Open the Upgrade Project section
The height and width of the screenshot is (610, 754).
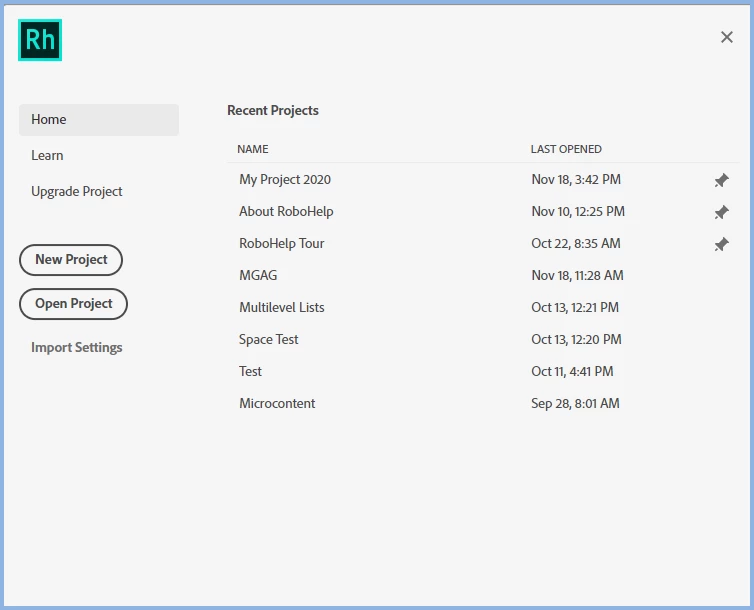pos(76,191)
